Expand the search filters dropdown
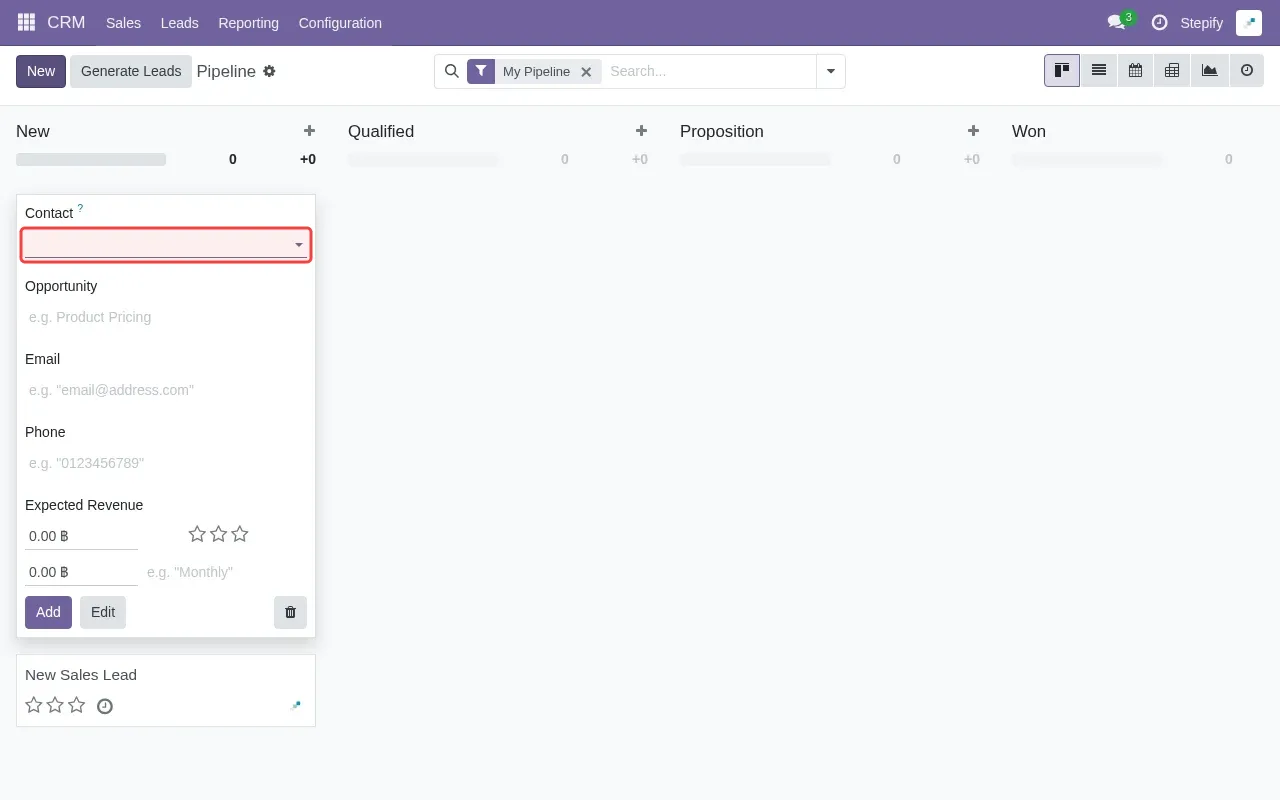The width and height of the screenshot is (1280, 800). 831,71
